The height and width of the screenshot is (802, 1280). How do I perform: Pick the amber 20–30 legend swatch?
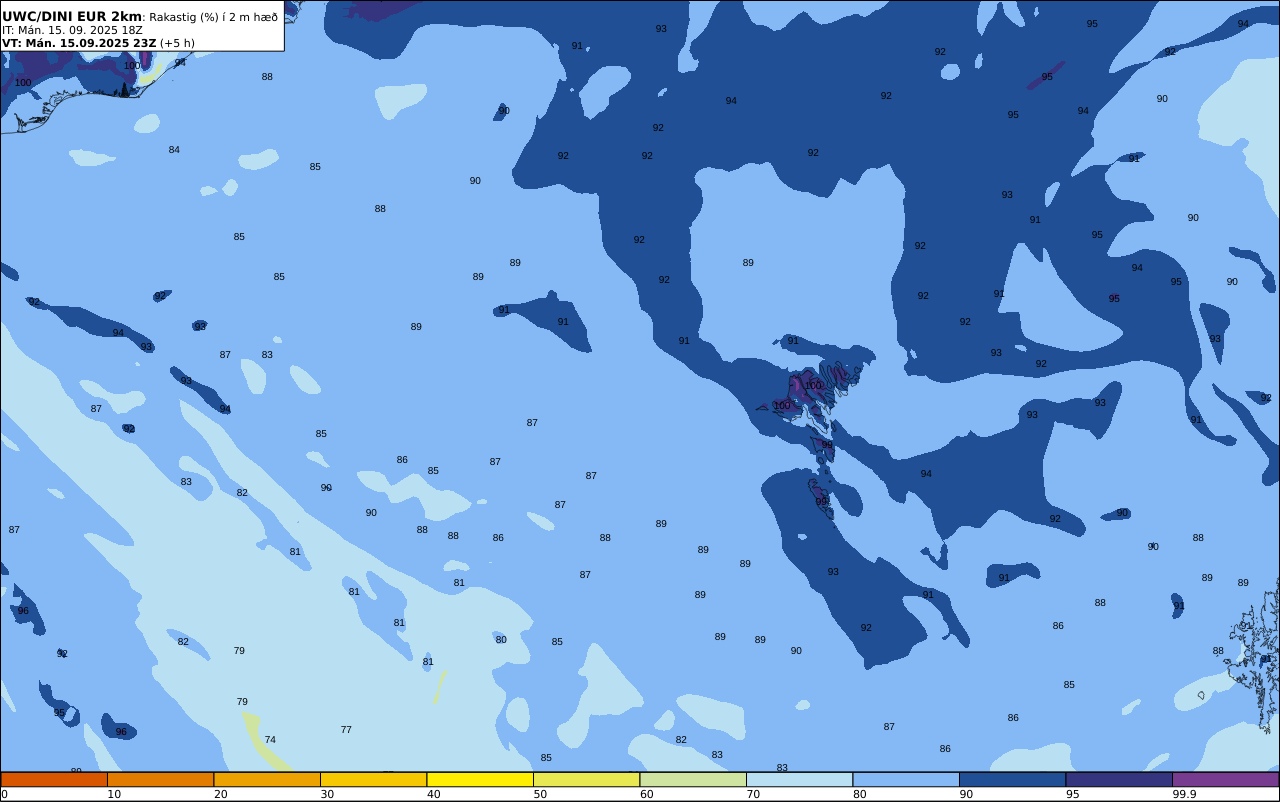[267, 779]
